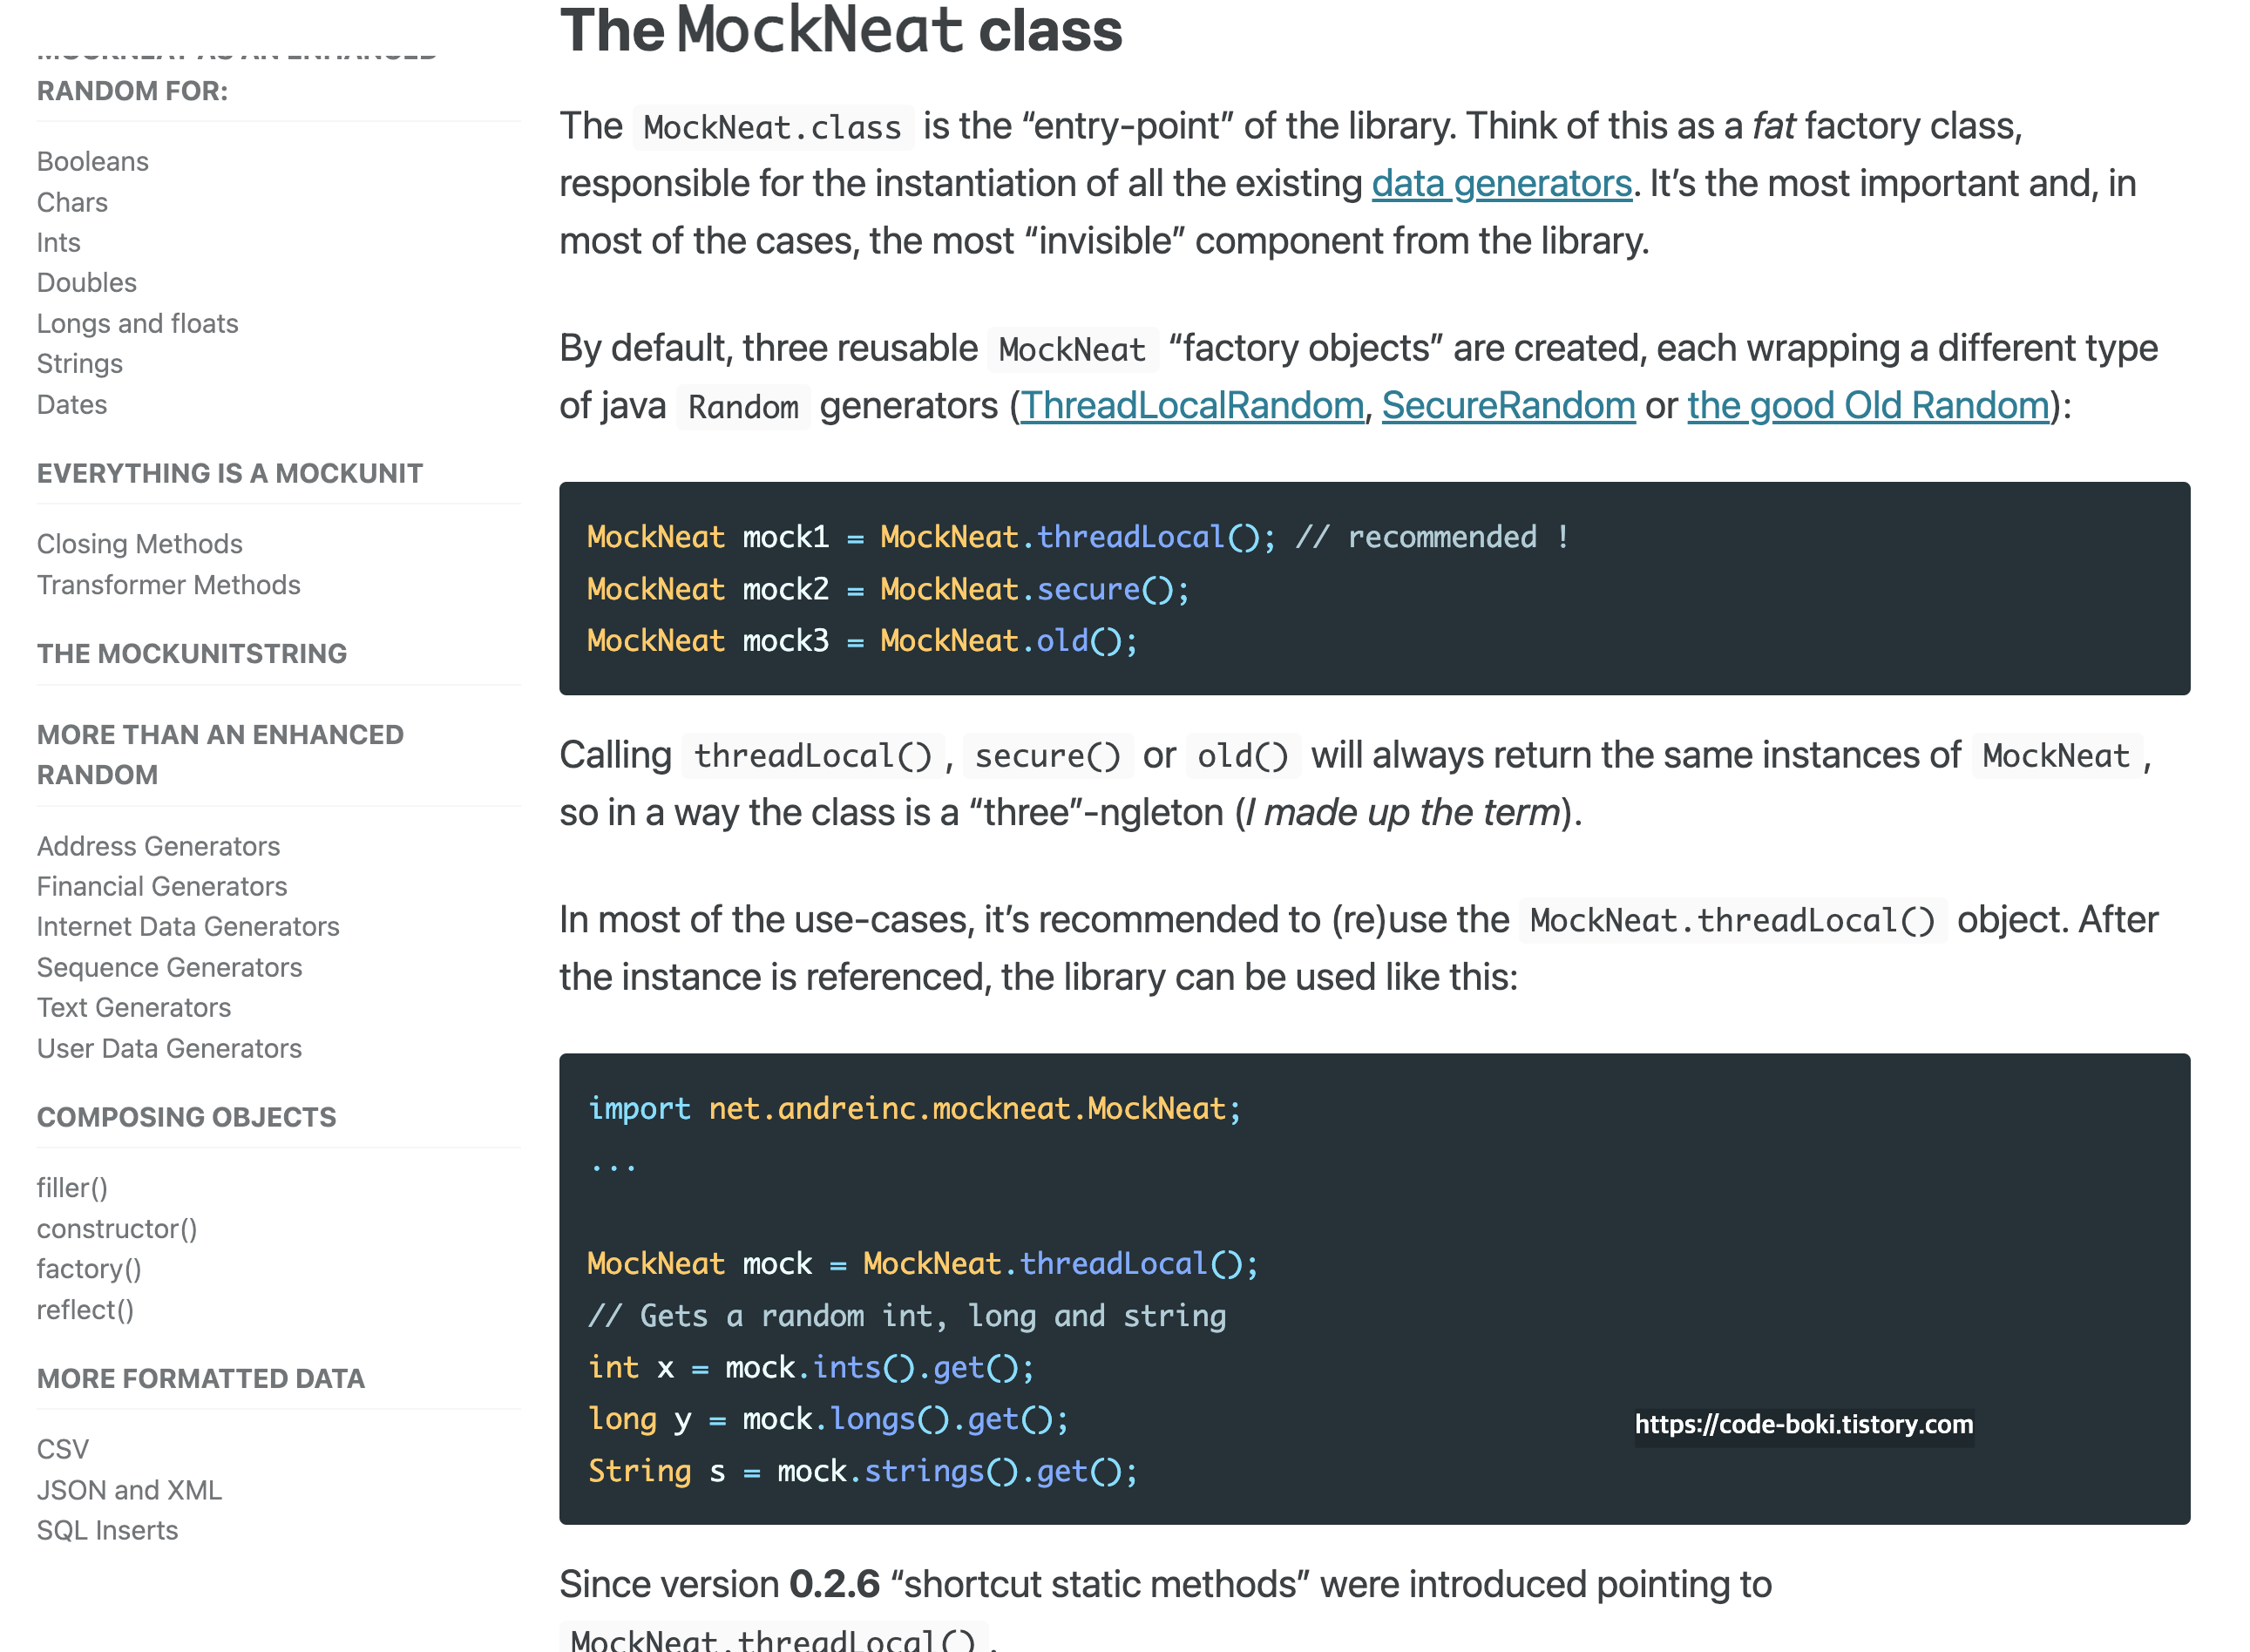Select the Composing Objects heading
The image size is (2250, 1652).
point(186,1116)
